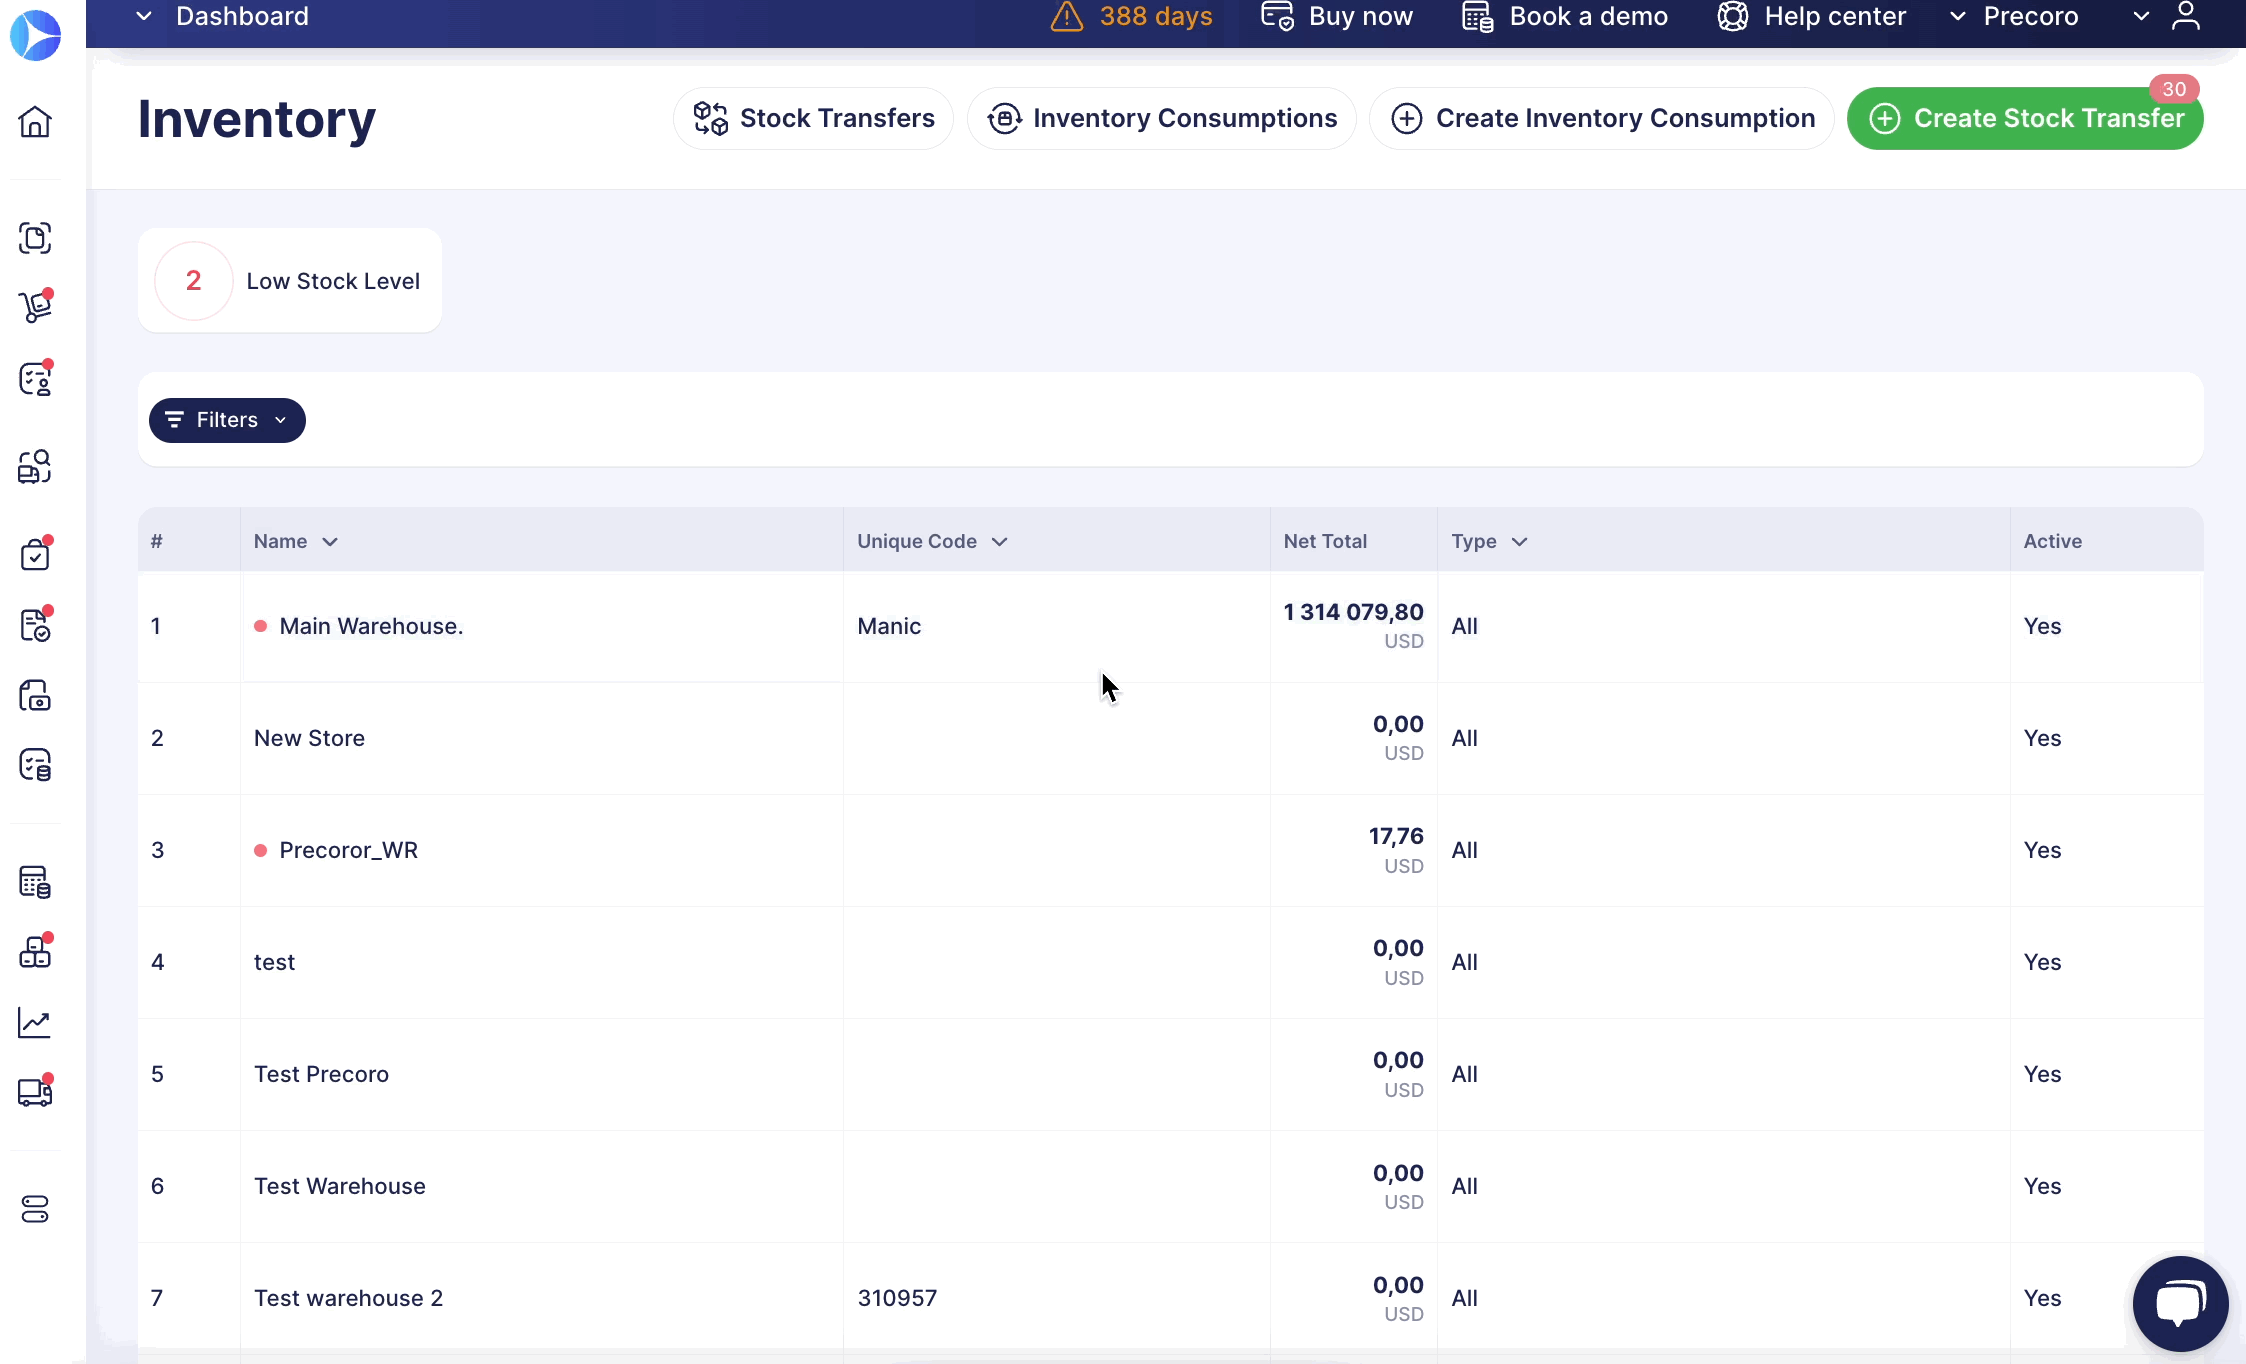
Task: Open the Precoro company switcher dropdown
Action: pos(2015,17)
